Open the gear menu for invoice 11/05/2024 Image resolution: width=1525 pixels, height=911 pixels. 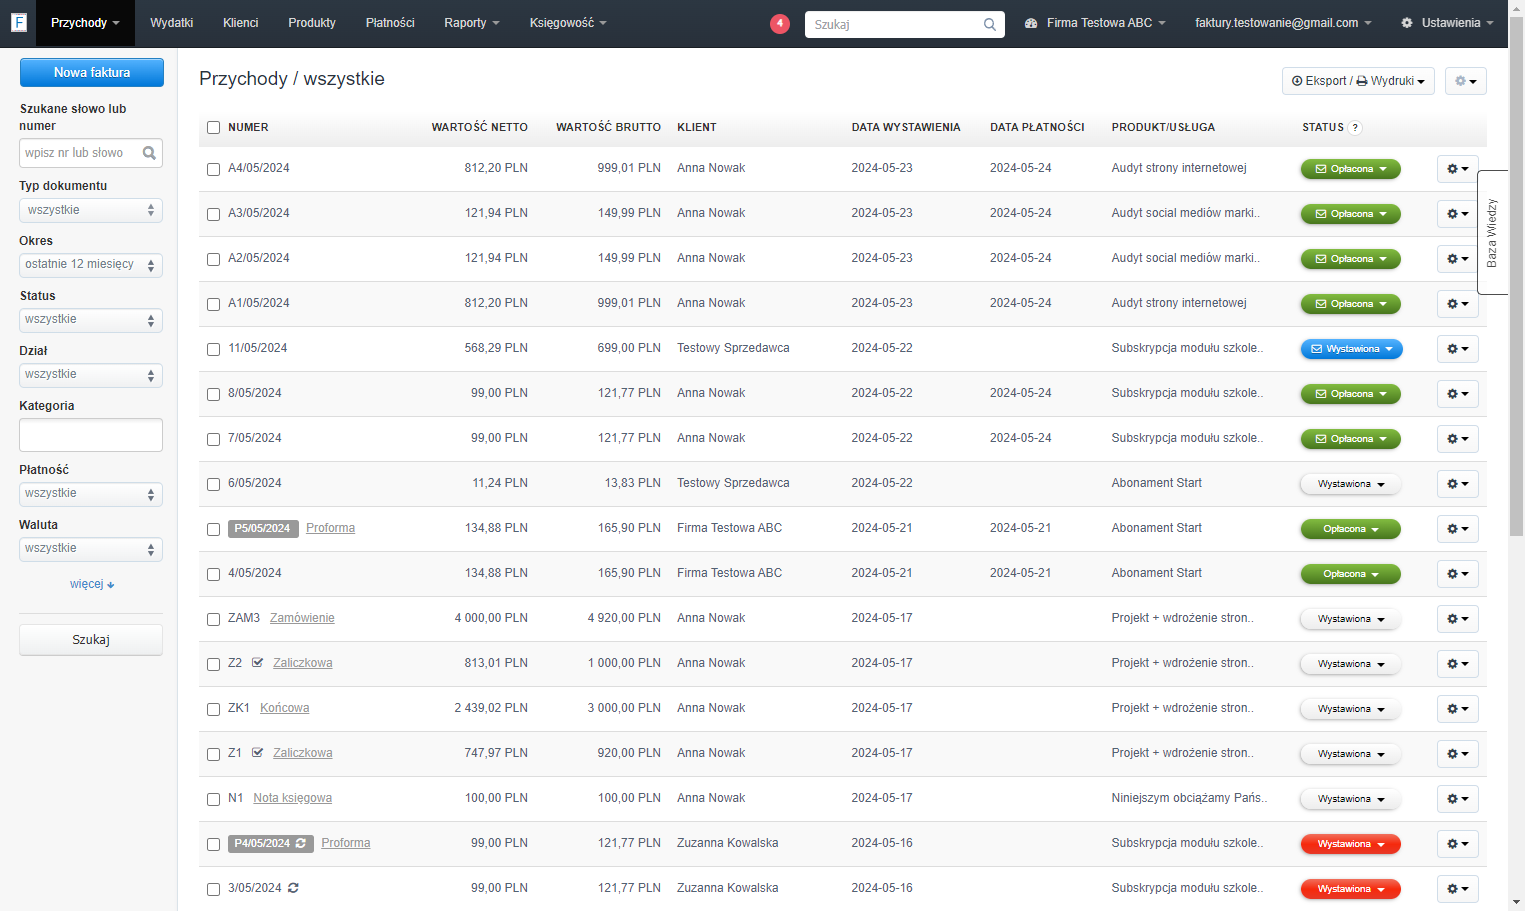point(1457,349)
